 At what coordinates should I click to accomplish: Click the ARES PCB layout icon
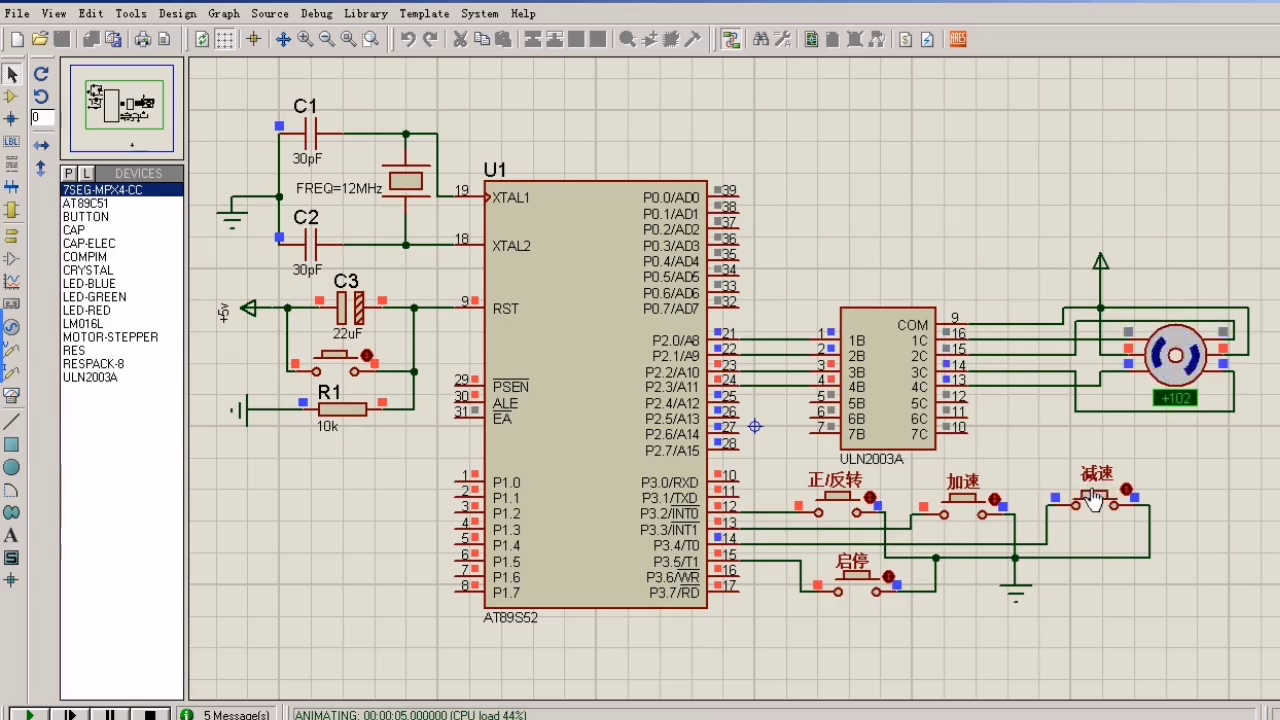click(958, 39)
